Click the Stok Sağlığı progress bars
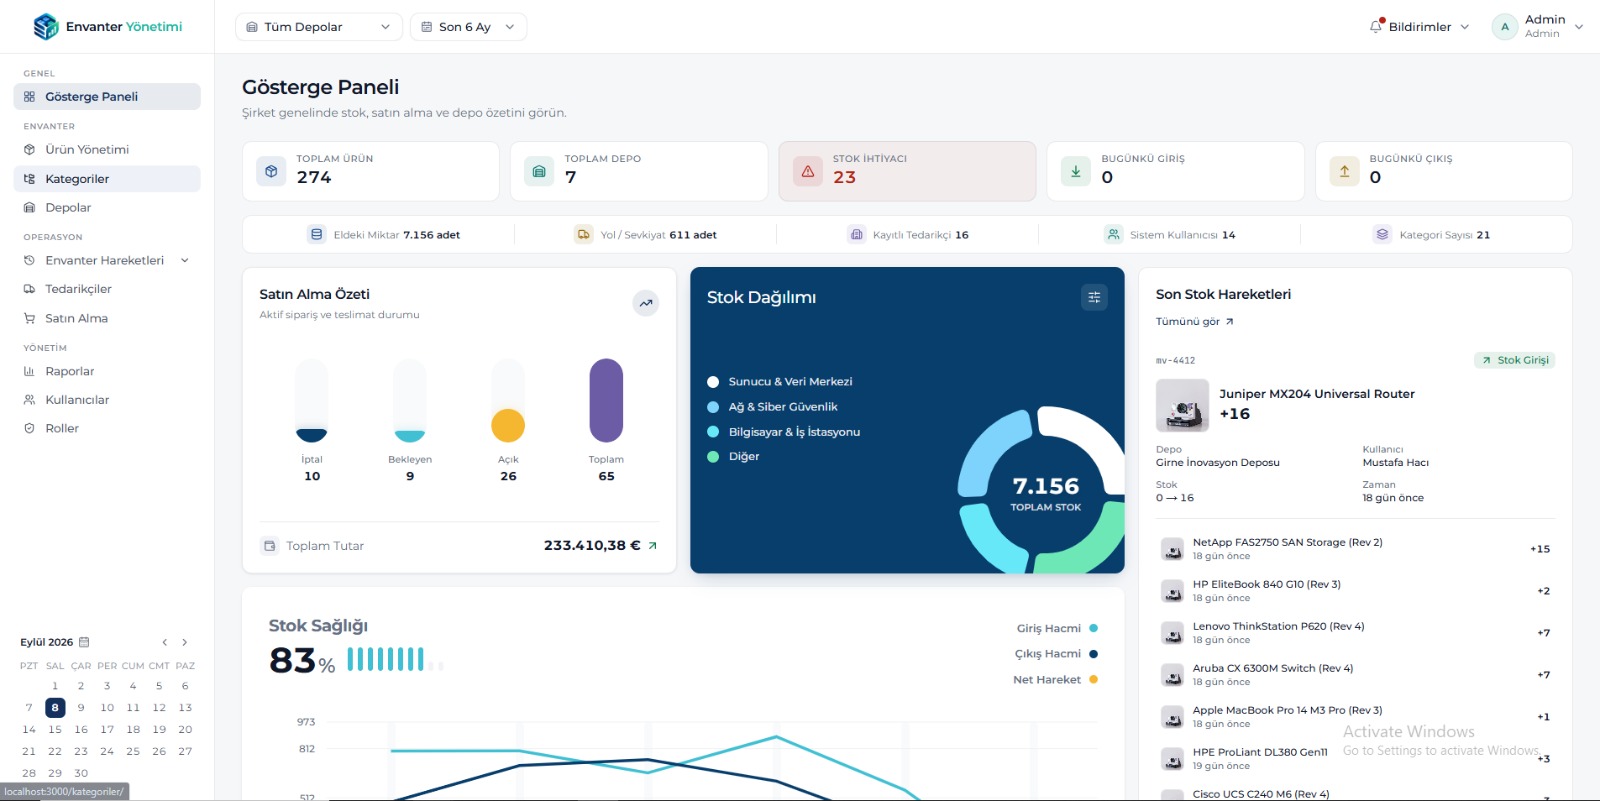This screenshot has height=801, width=1600. (395, 659)
